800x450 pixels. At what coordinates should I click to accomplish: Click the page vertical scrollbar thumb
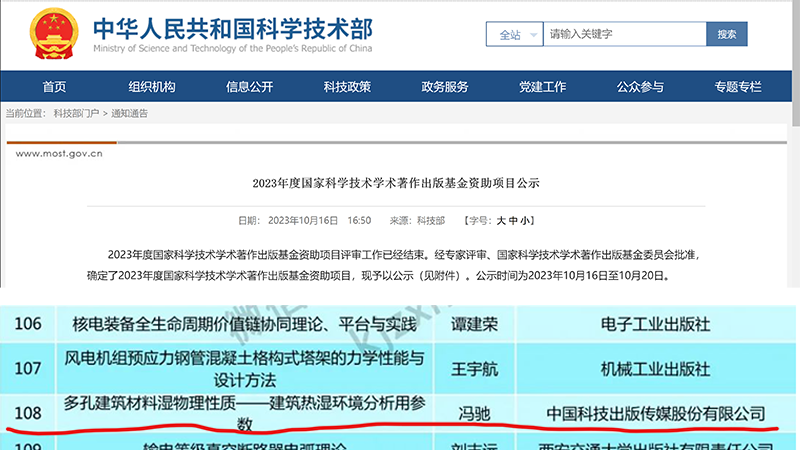click(x=796, y=63)
